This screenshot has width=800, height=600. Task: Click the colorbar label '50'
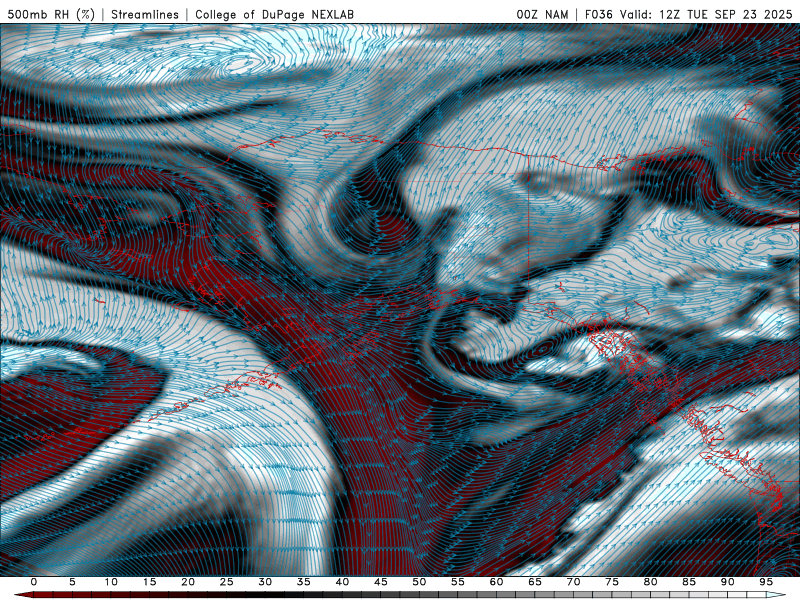click(x=419, y=582)
